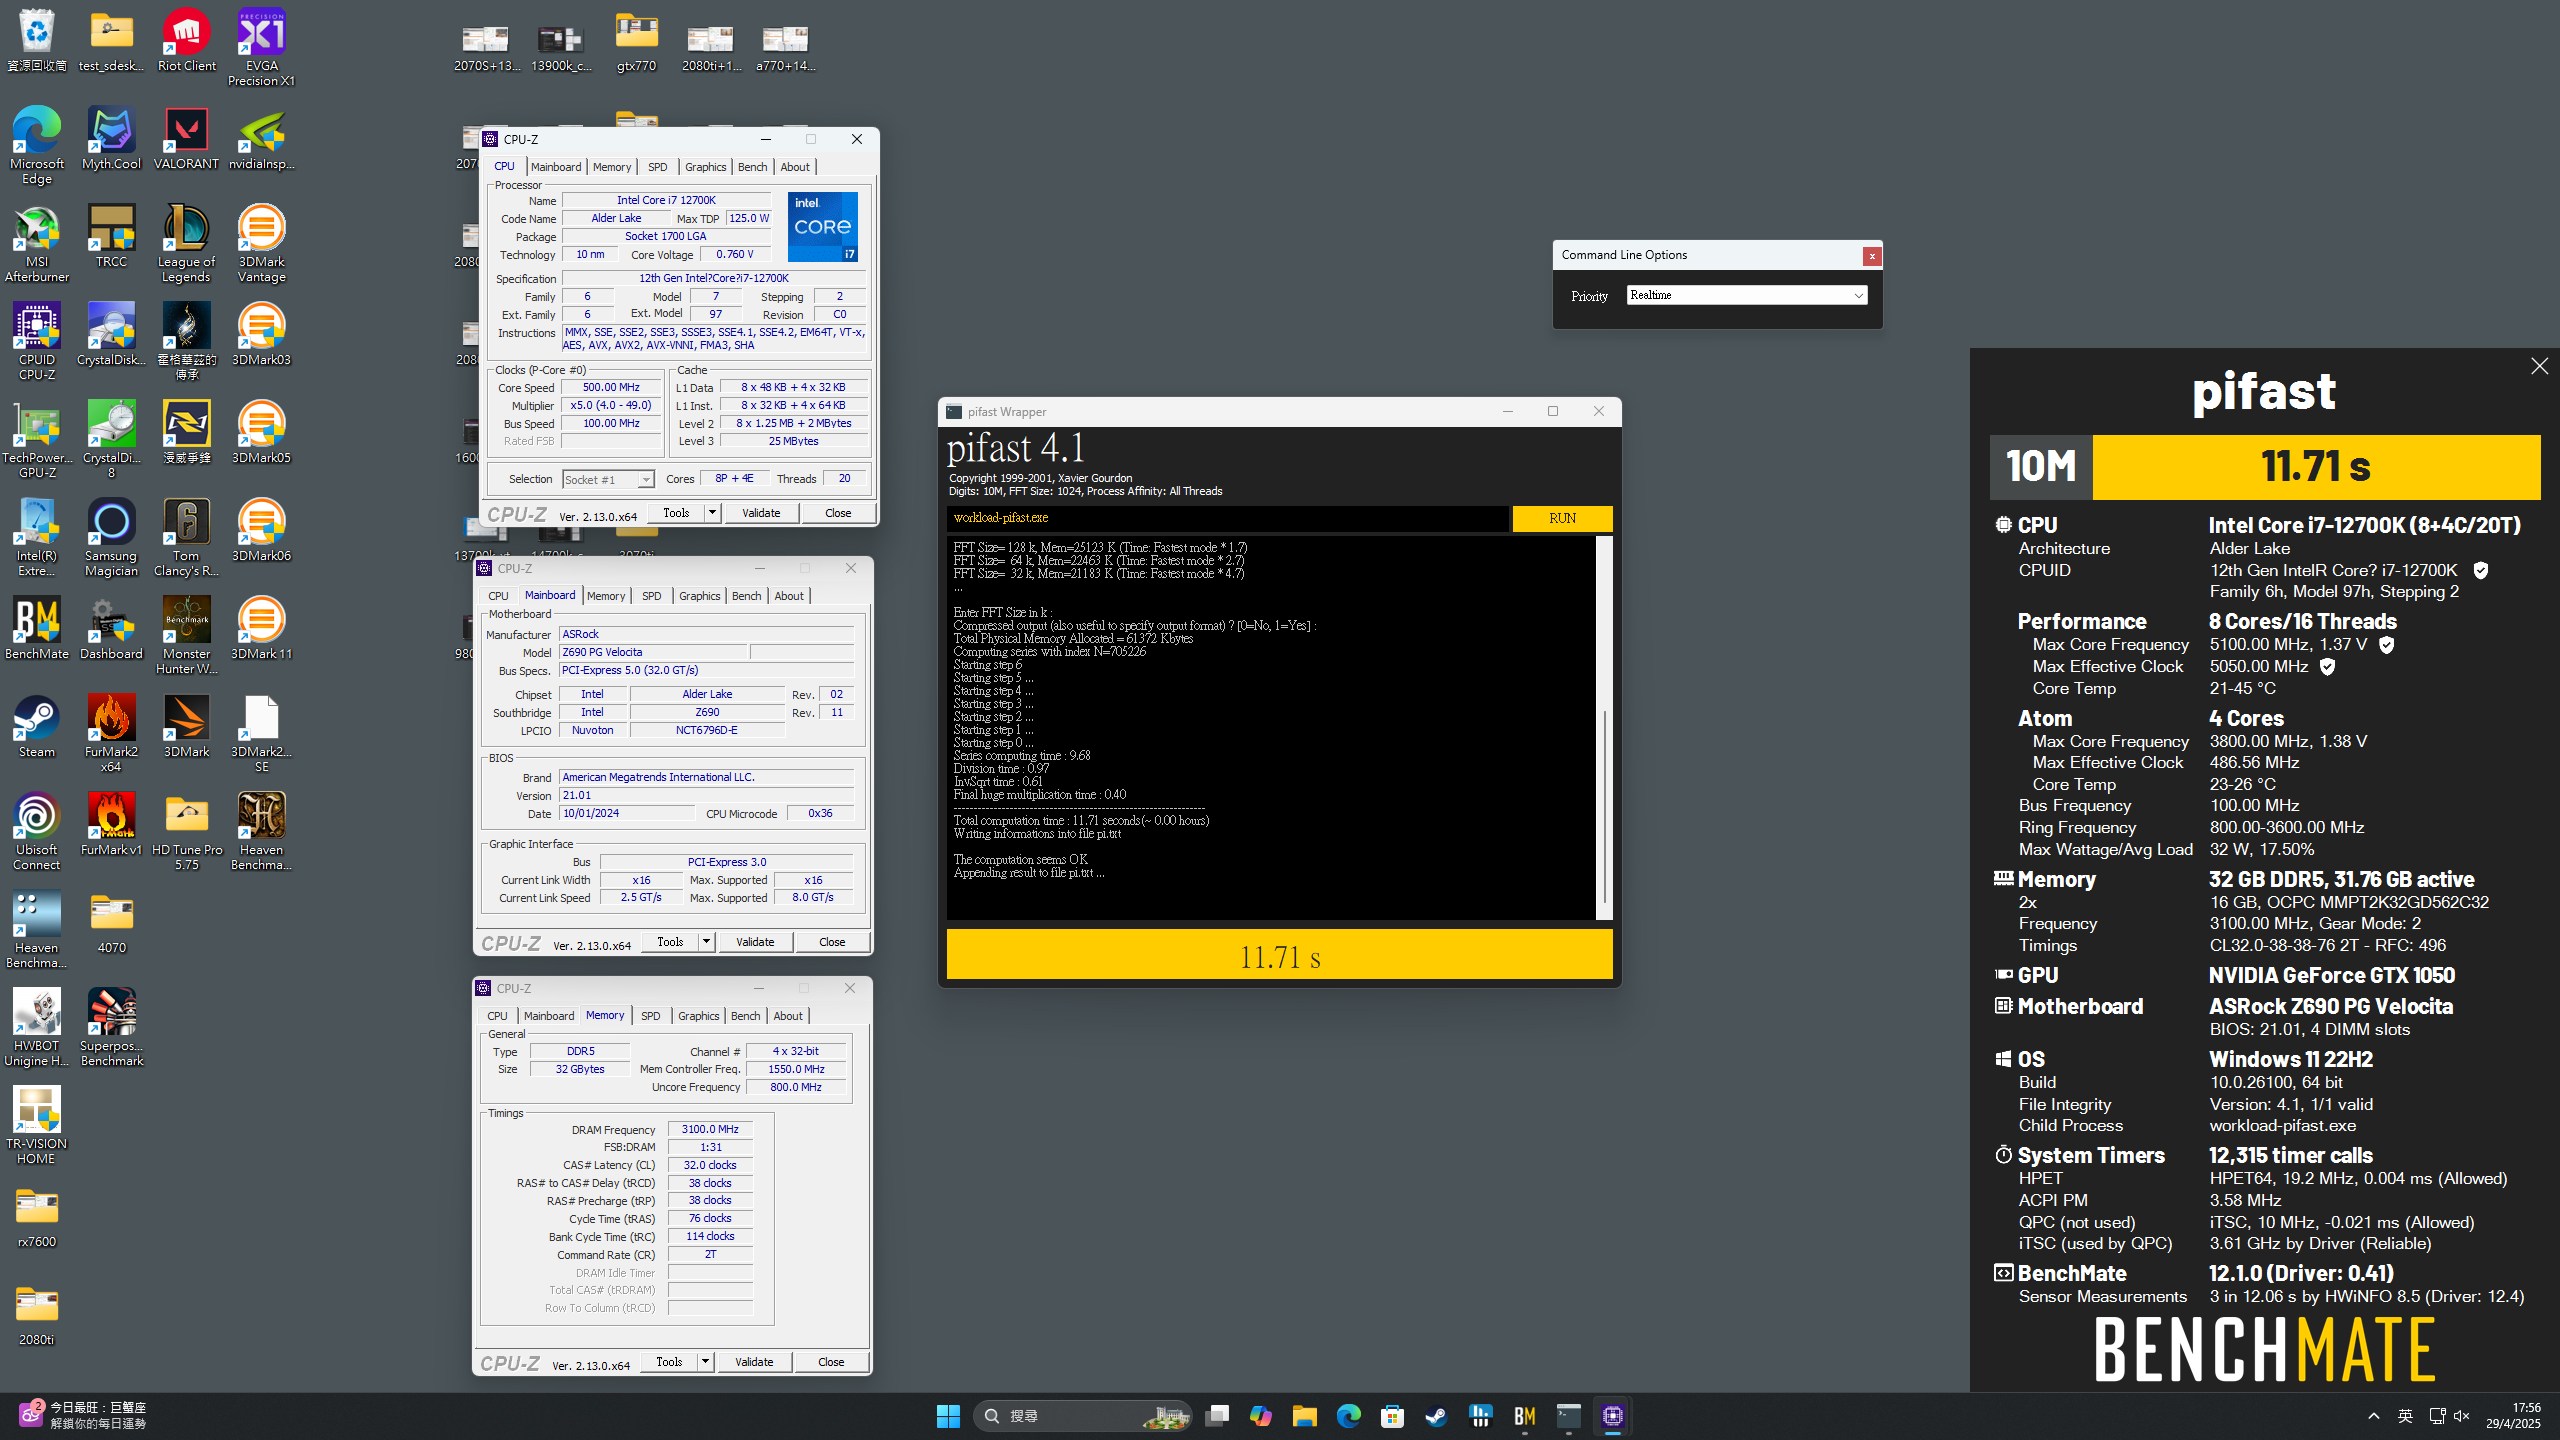2560x1440 pixels.
Task: Switch to Mainboard tab in top CPU-Z window
Action: point(556,167)
